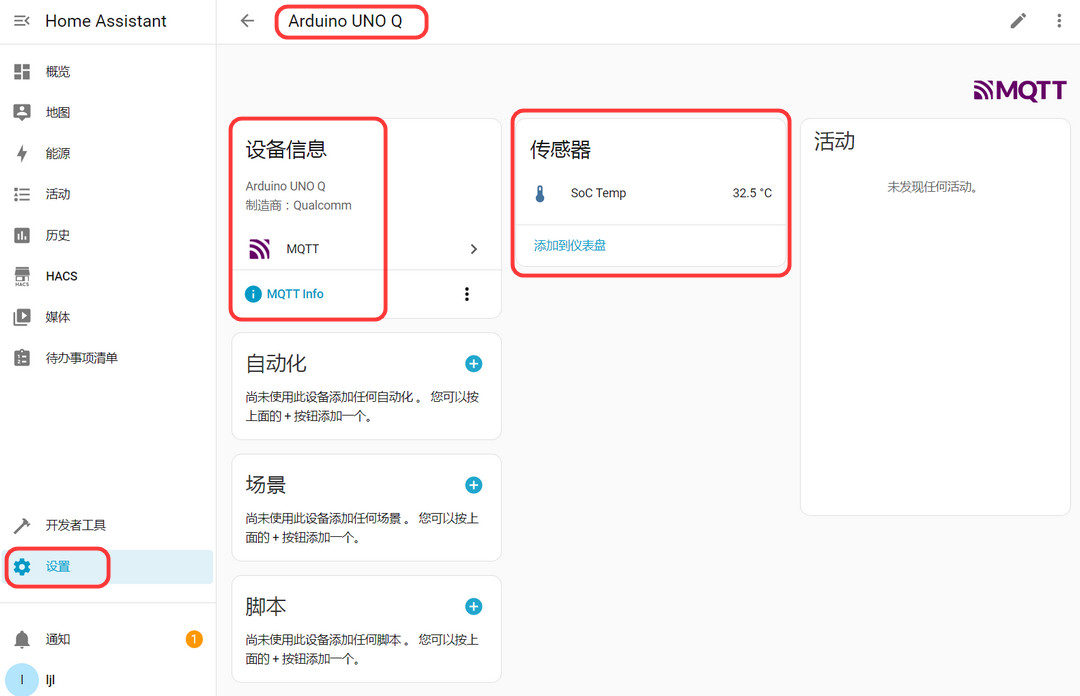Viewport: 1080px width, 696px height.
Task: Click the blue info icon beside MQTT Info
Action: [253, 294]
